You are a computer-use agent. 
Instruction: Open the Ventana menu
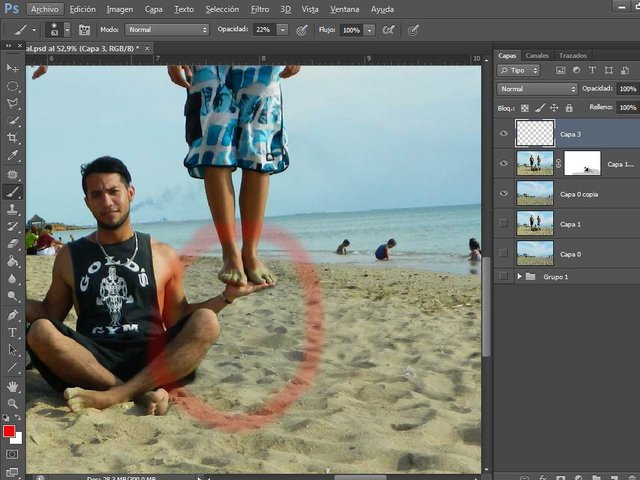pyautogui.click(x=344, y=9)
